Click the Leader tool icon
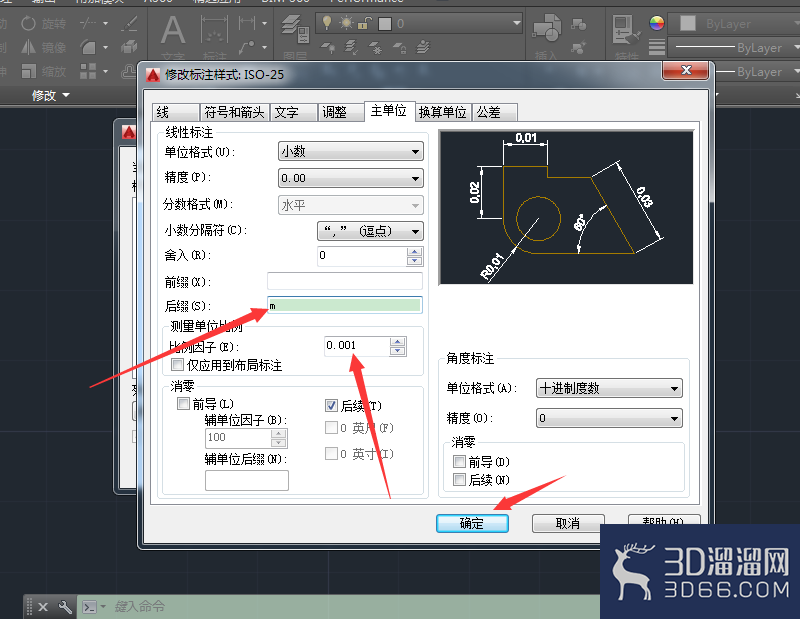Image resolution: width=800 pixels, height=619 pixels. pos(247,47)
